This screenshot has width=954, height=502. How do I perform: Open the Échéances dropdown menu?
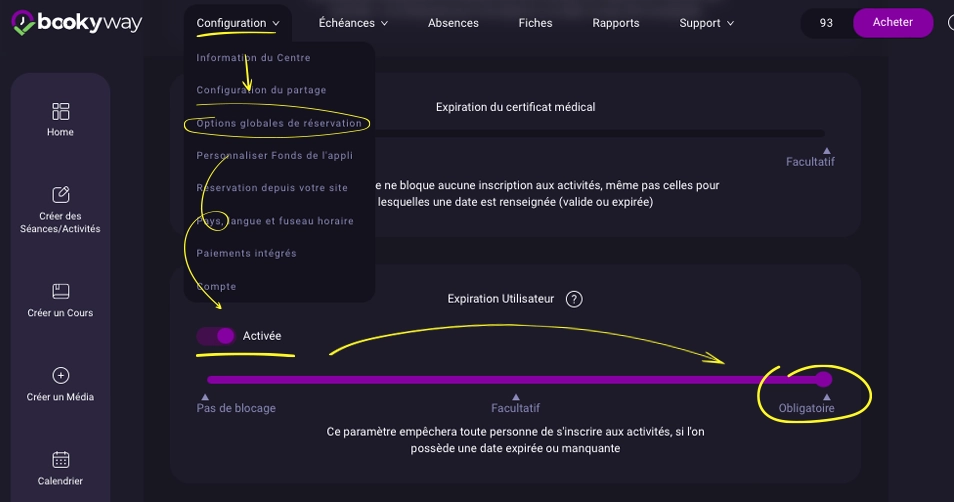pyautogui.click(x=352, y=23)
